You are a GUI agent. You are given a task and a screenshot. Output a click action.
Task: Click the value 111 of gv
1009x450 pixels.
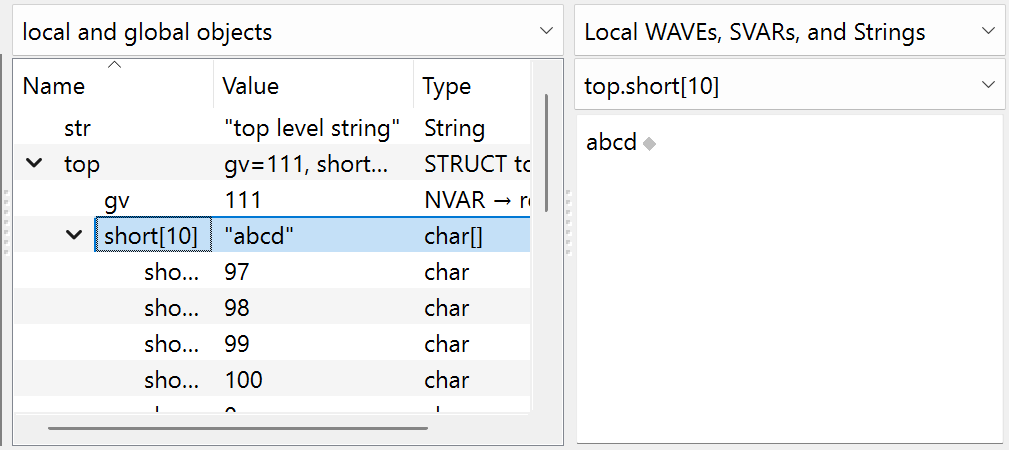243,200
